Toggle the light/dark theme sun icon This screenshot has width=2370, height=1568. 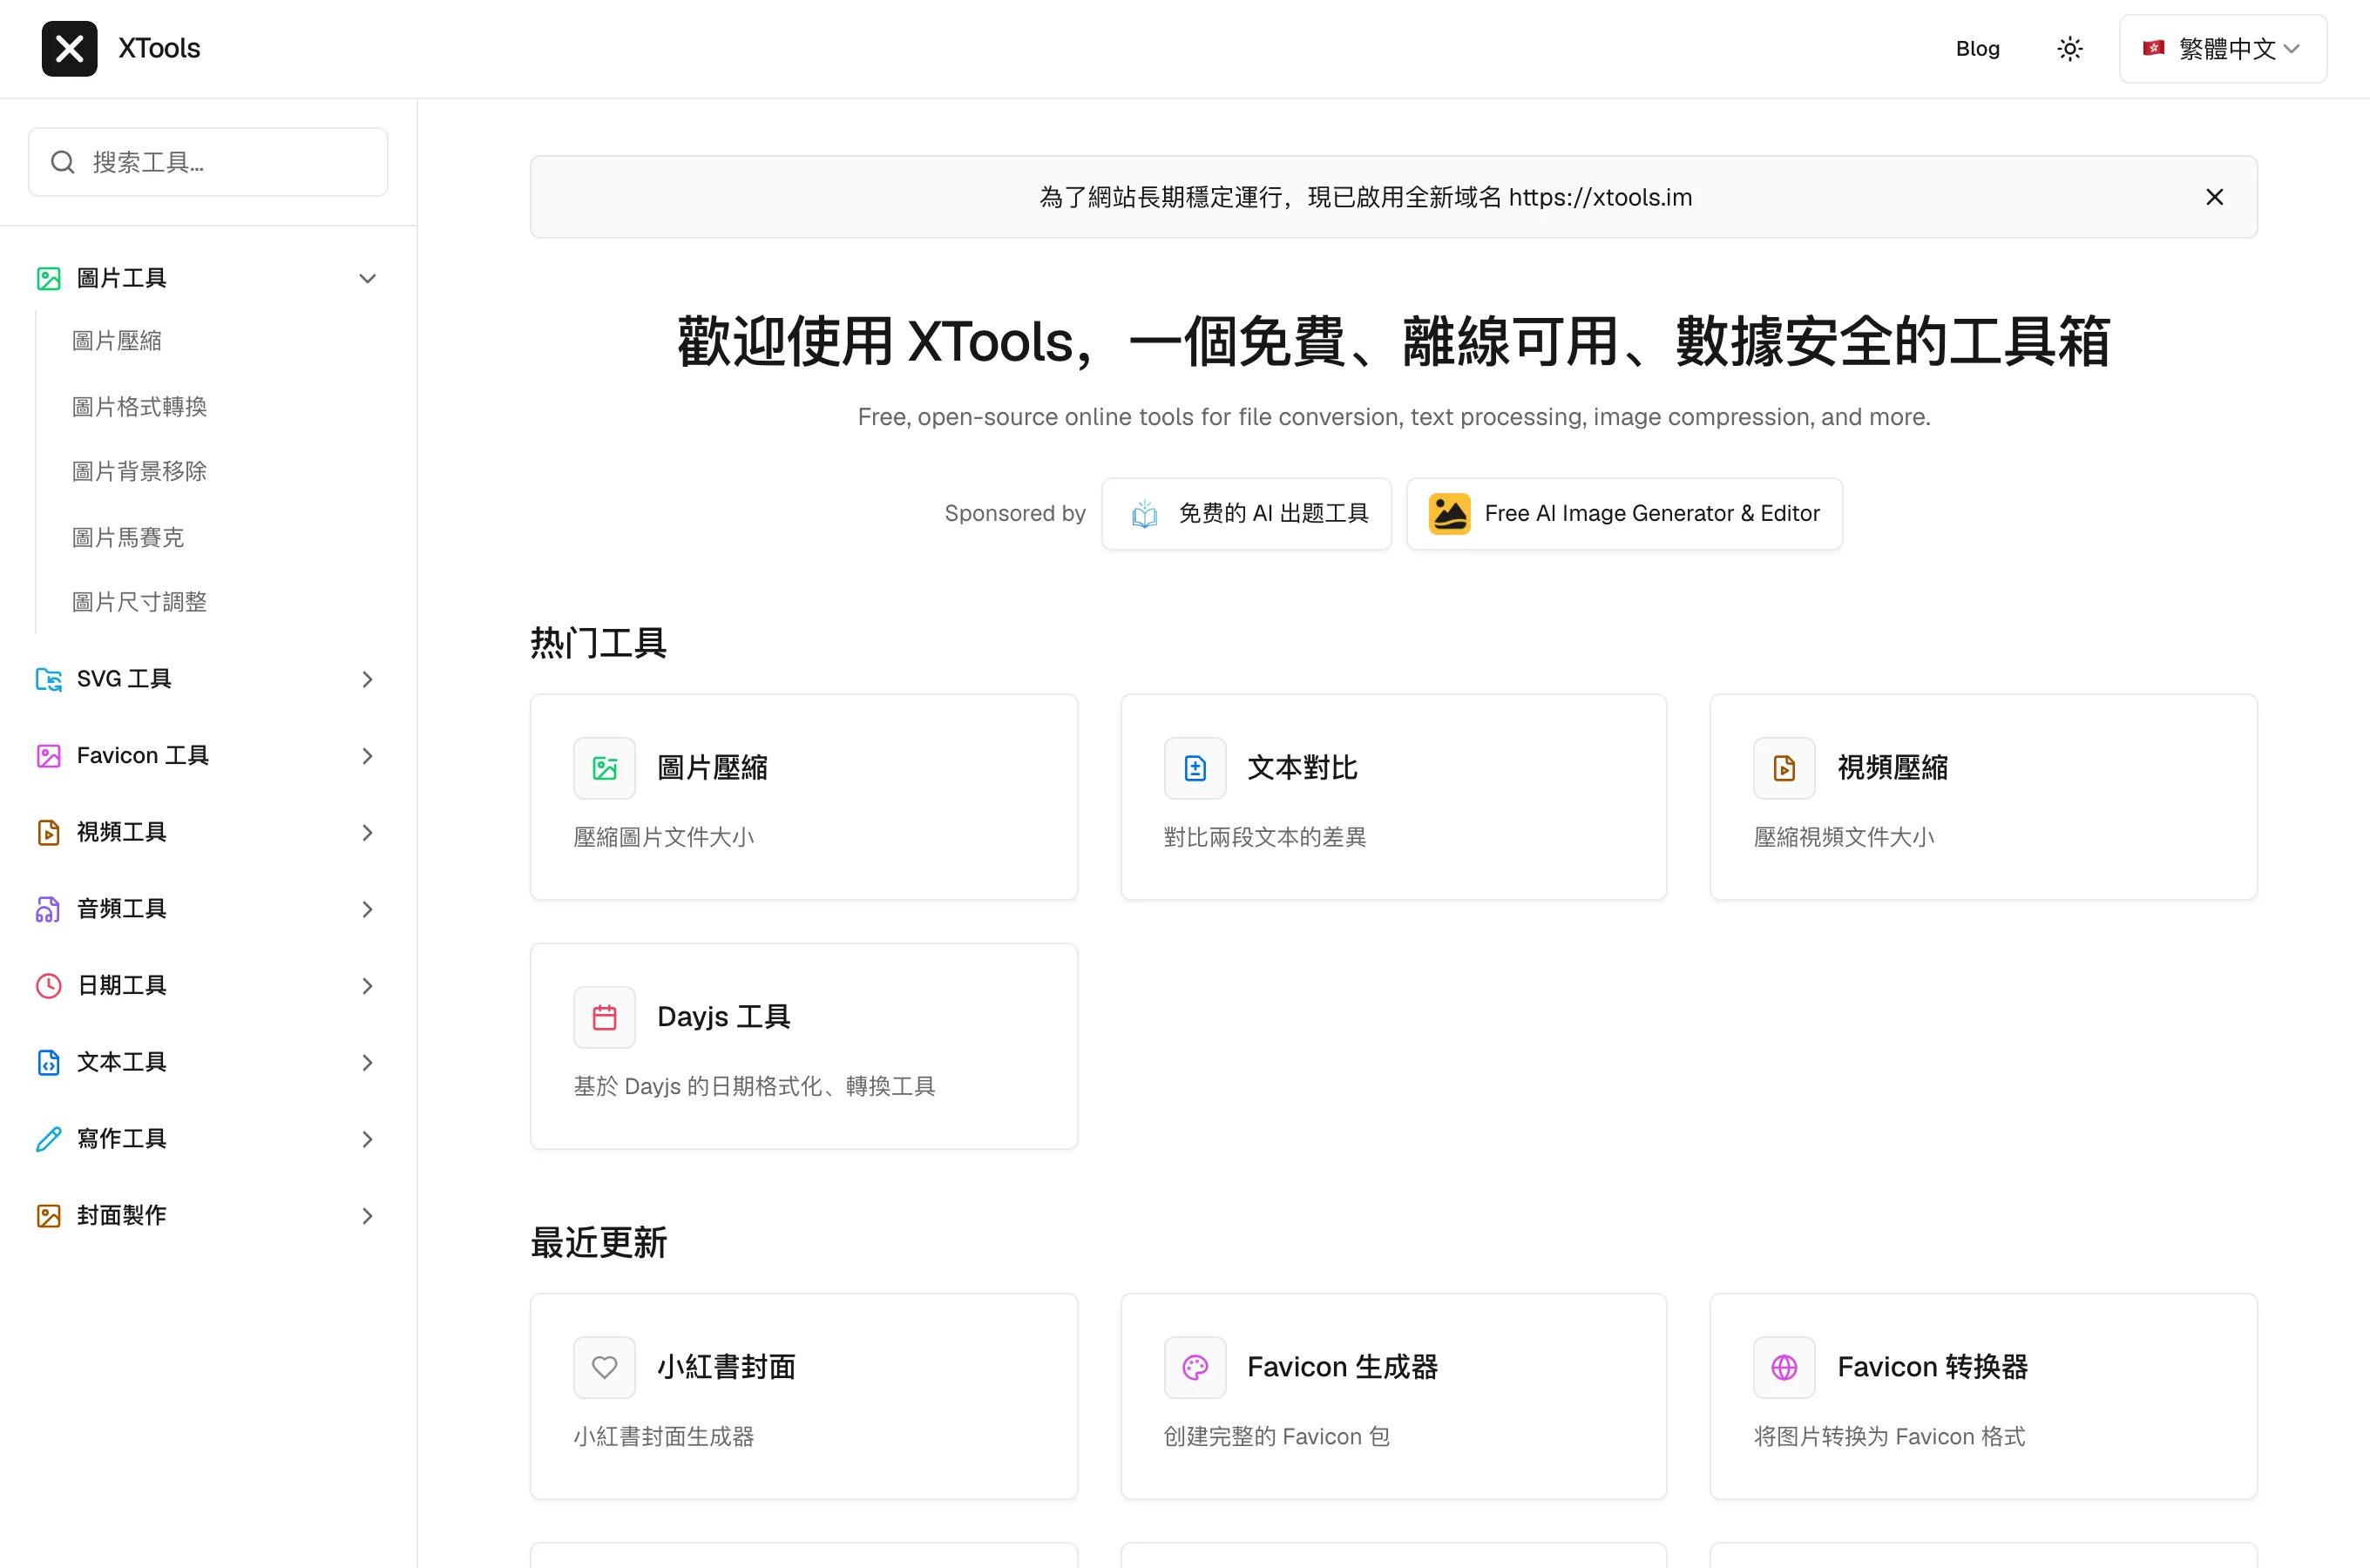[2069, 48]
